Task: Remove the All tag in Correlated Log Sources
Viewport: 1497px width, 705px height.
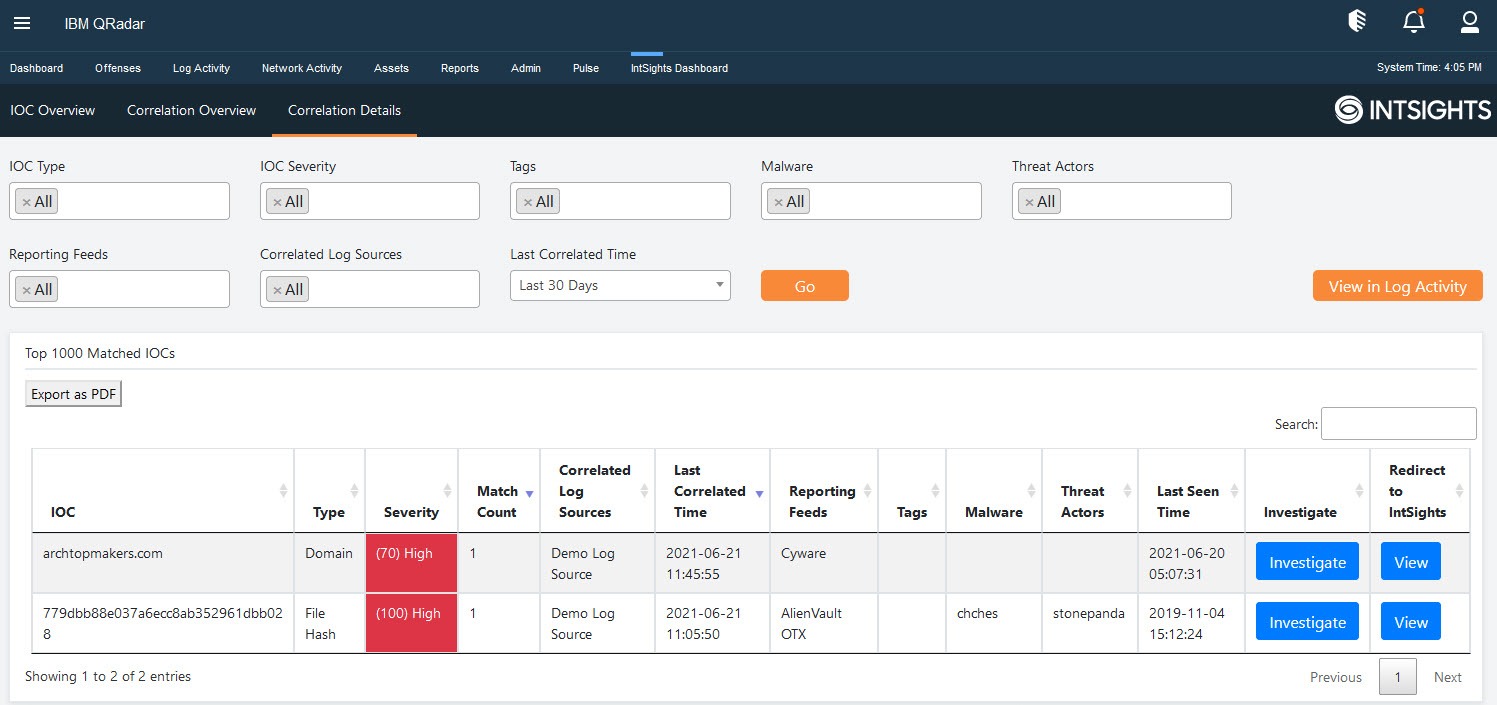Action: point(277,290)
